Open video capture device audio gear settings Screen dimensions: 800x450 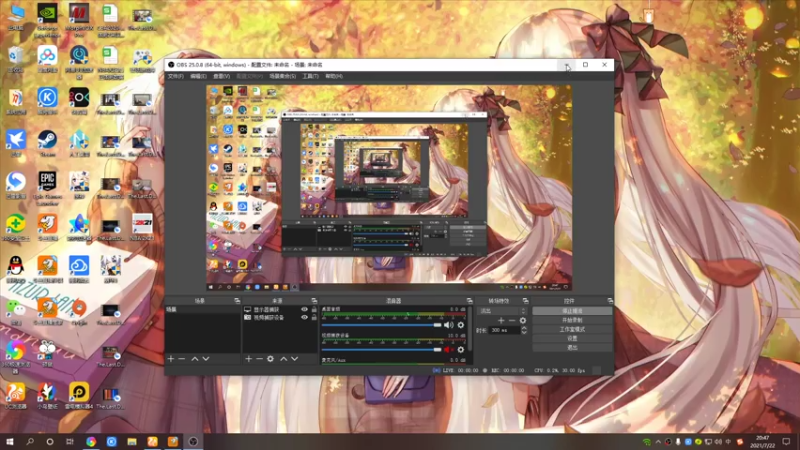(461, 349)
